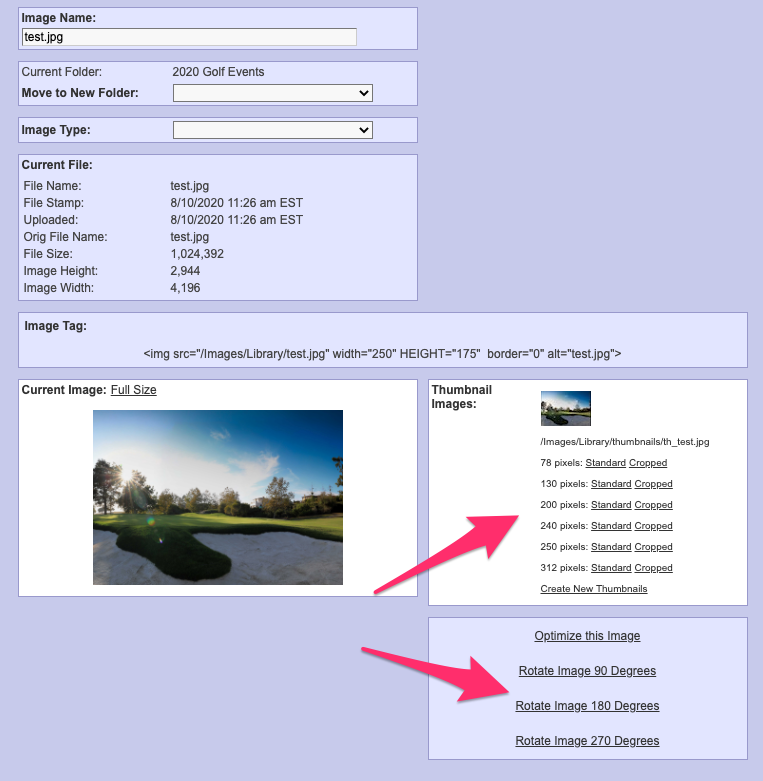The height and width of the screenshot is (781, 763).
Task: Click Image Height value 2,944
Action: pos(185,271)
